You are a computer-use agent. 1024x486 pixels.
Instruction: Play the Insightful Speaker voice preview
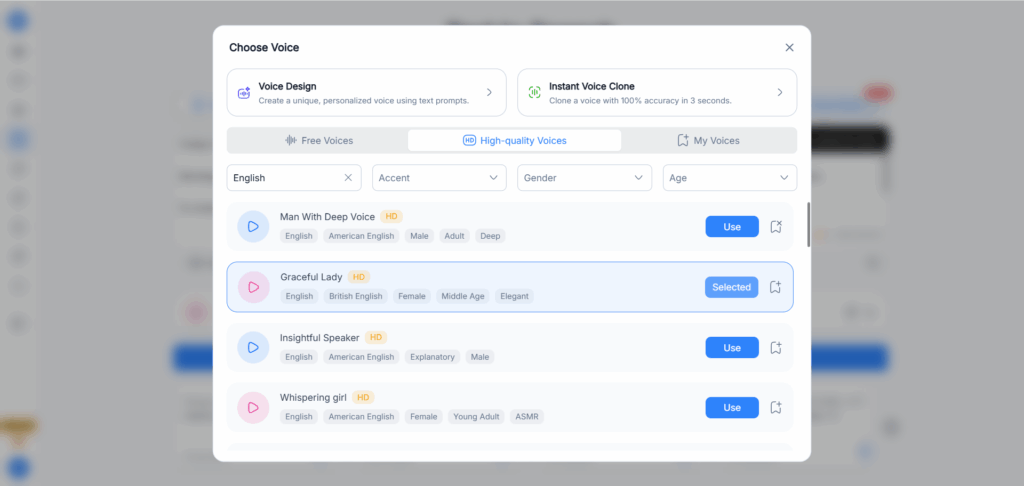253,348
